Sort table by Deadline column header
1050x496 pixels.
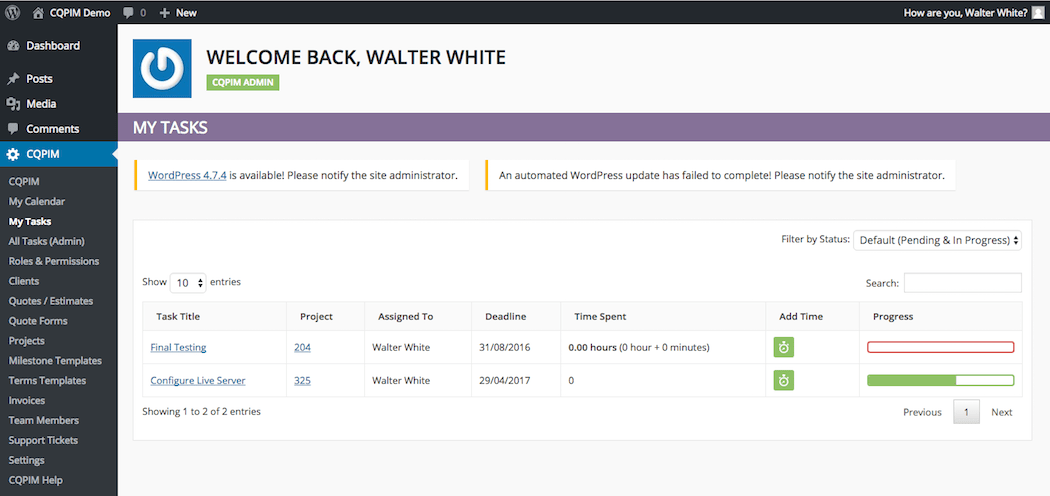[505, 316]
